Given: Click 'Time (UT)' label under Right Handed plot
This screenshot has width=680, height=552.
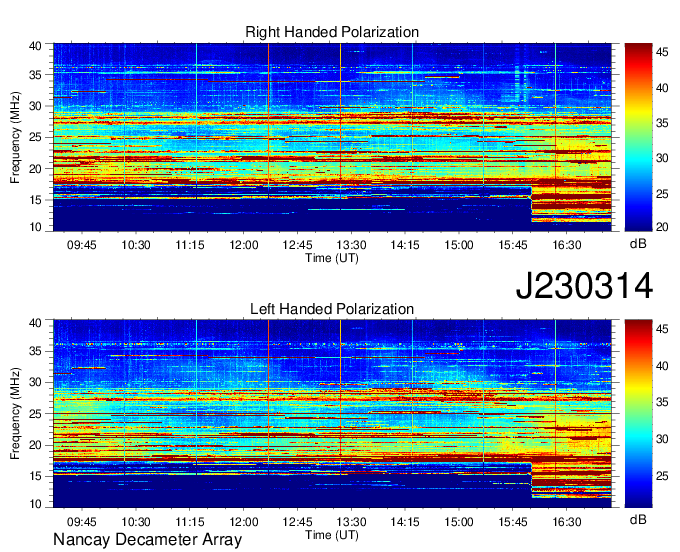Looking at the screenshot, I should click(x=332, y=258).
